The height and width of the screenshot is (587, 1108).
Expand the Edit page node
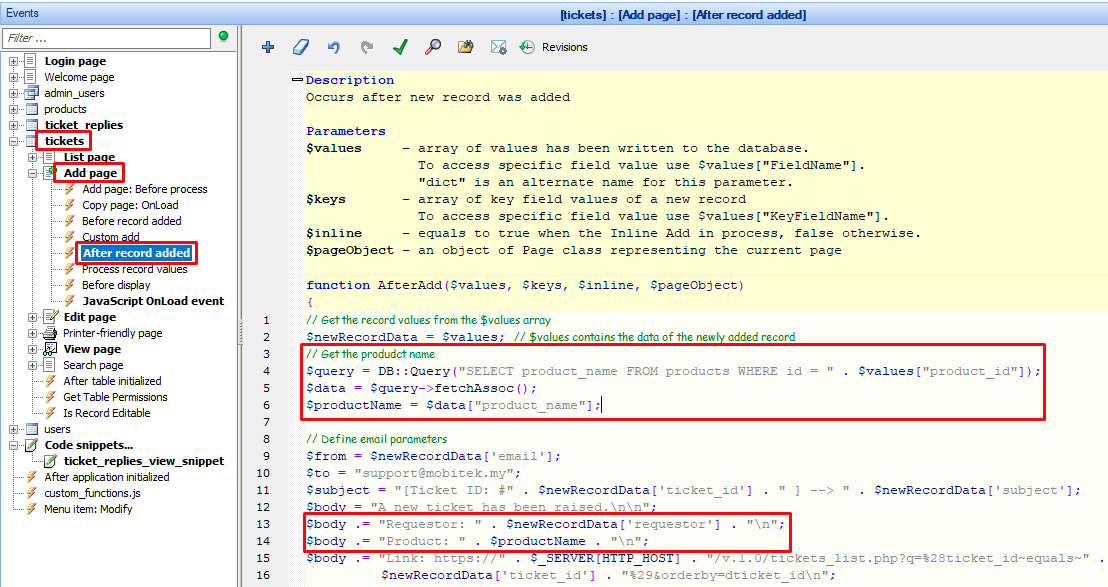[x=33, y=317]
